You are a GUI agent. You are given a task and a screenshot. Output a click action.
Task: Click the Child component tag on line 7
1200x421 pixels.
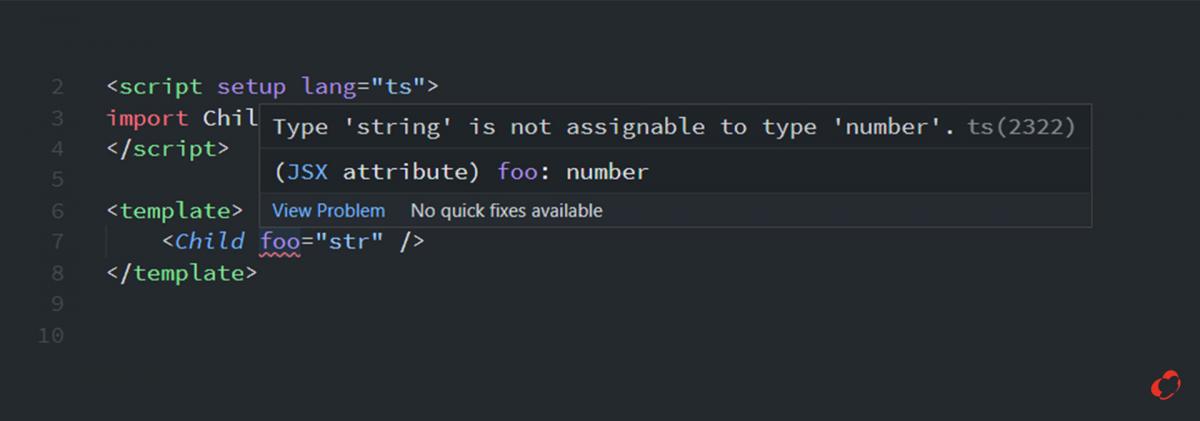tap(209, 241)
